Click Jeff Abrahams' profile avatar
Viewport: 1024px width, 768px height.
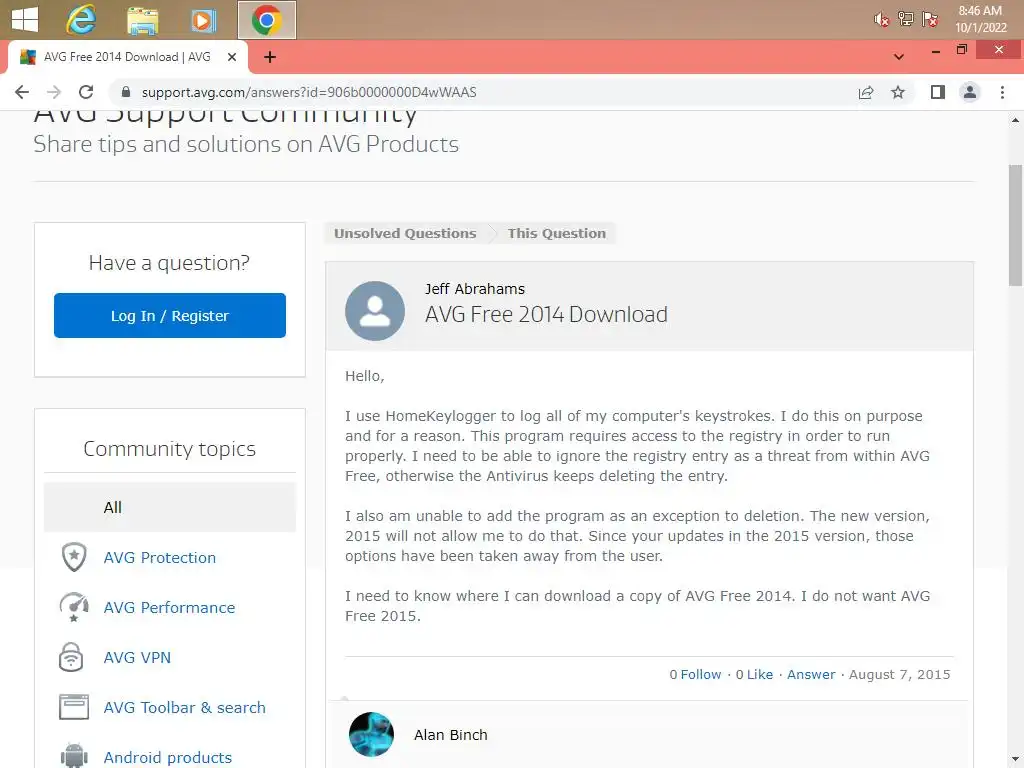(375, 311)
